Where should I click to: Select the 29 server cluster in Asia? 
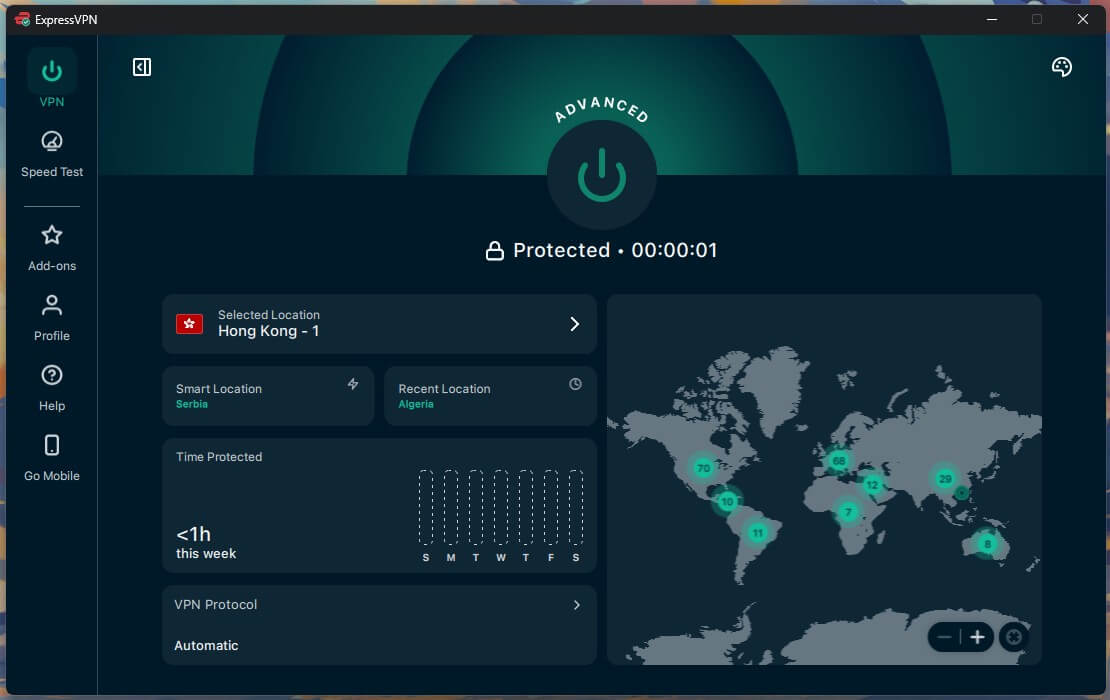point(945,478)
